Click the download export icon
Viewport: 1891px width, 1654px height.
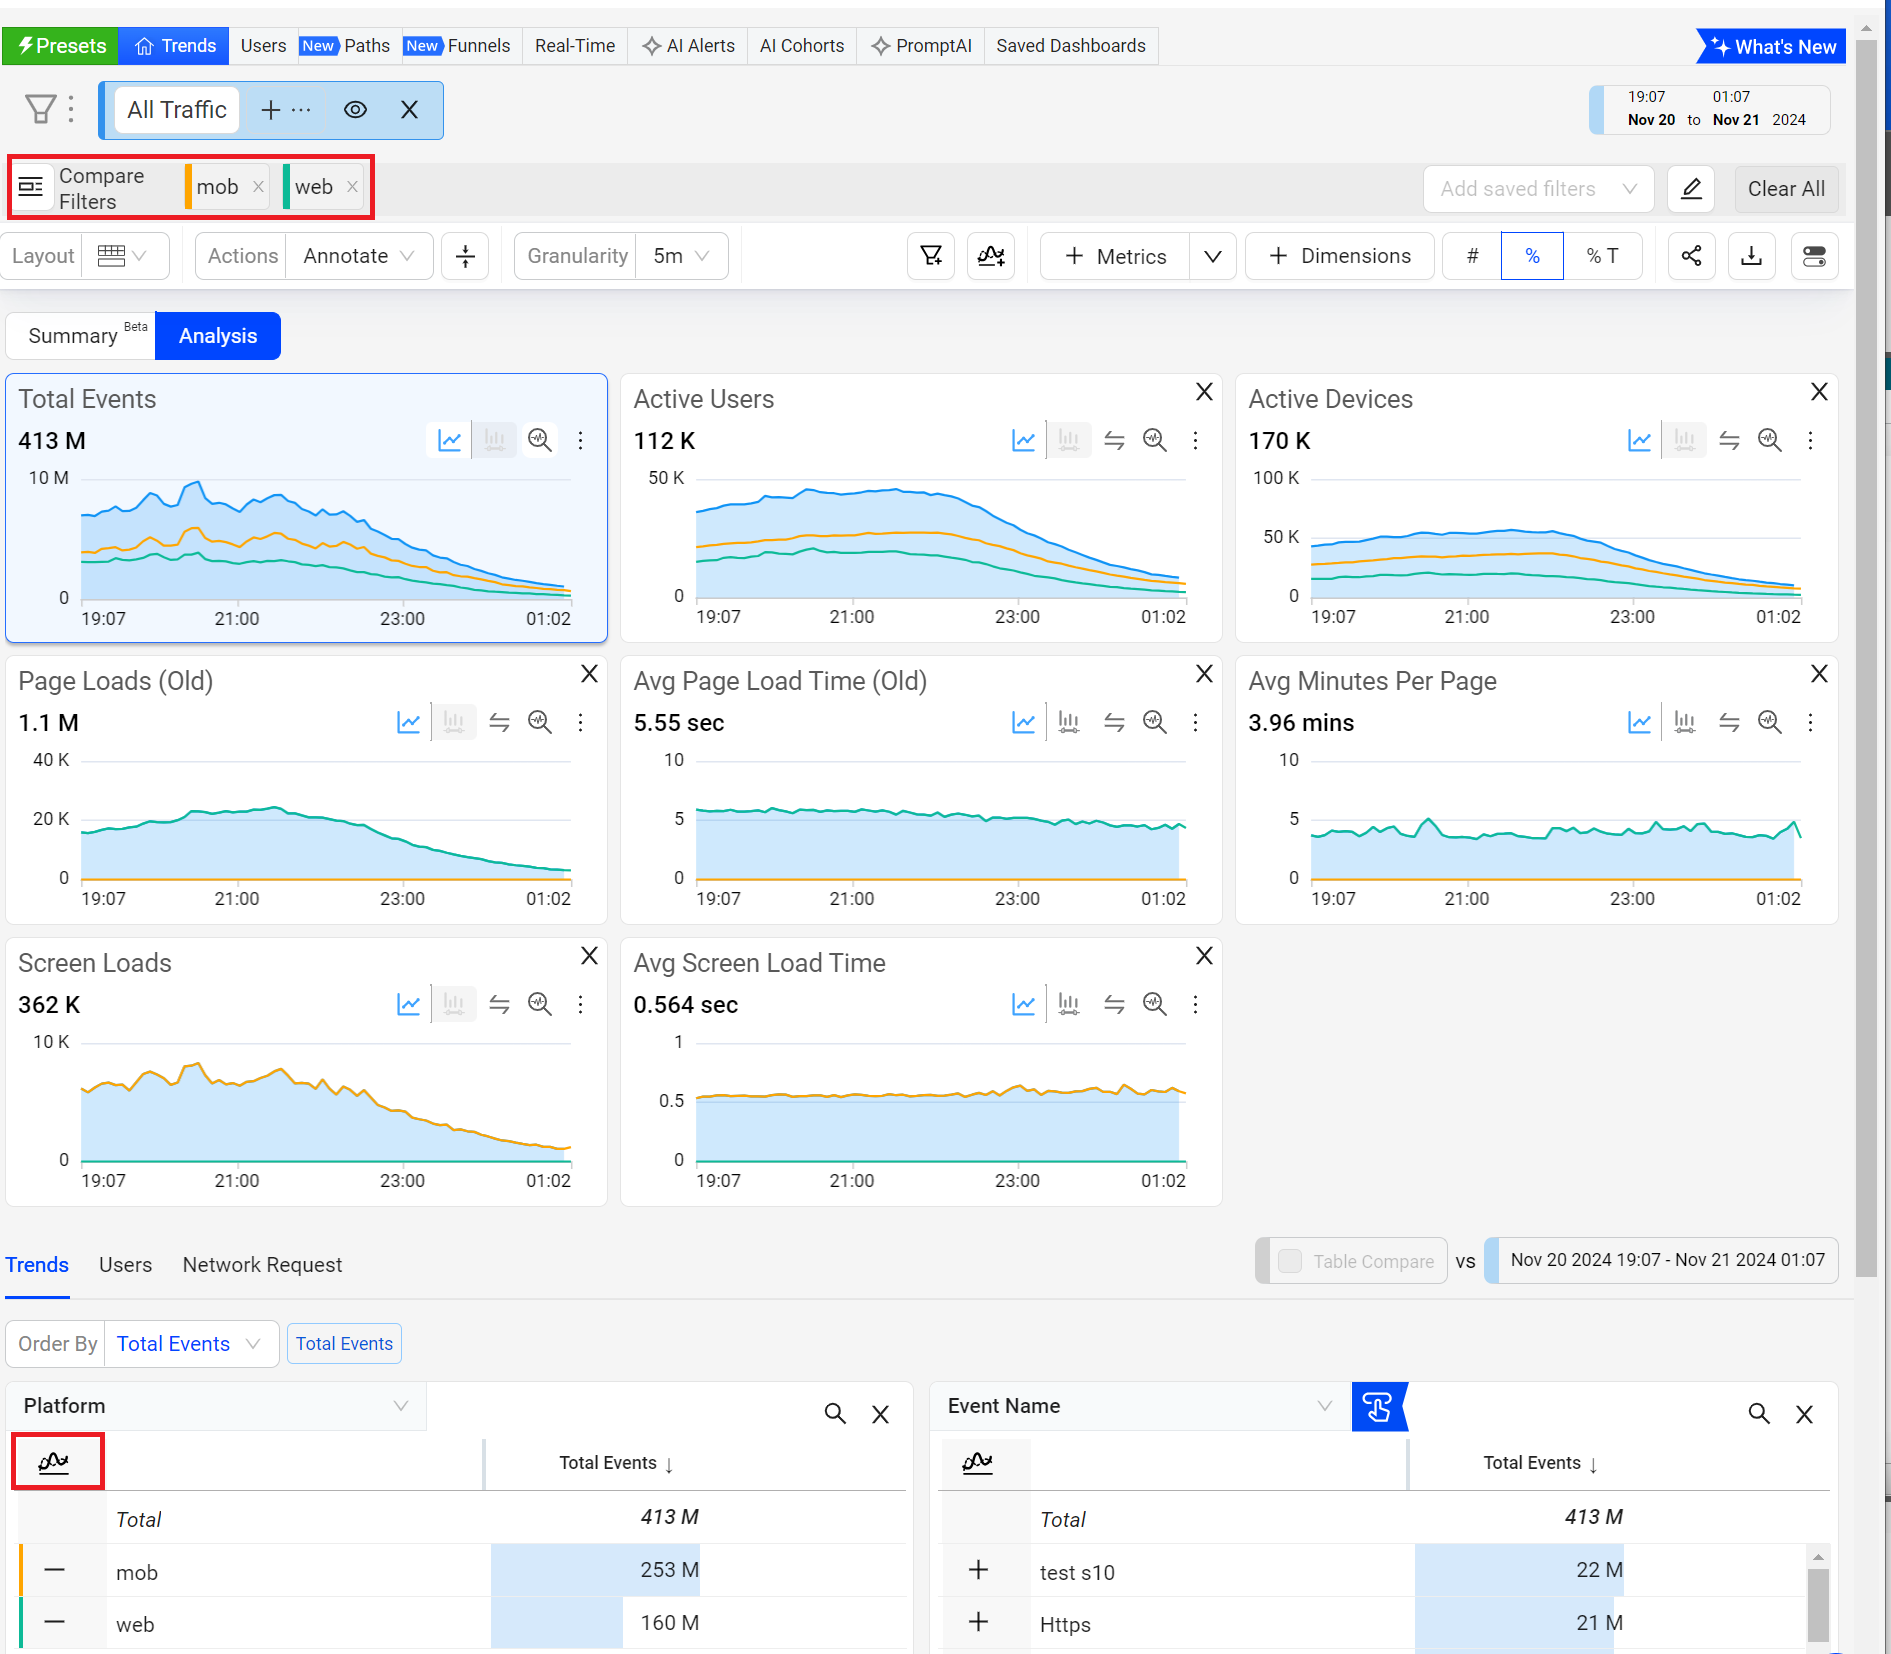[1751, 256]
